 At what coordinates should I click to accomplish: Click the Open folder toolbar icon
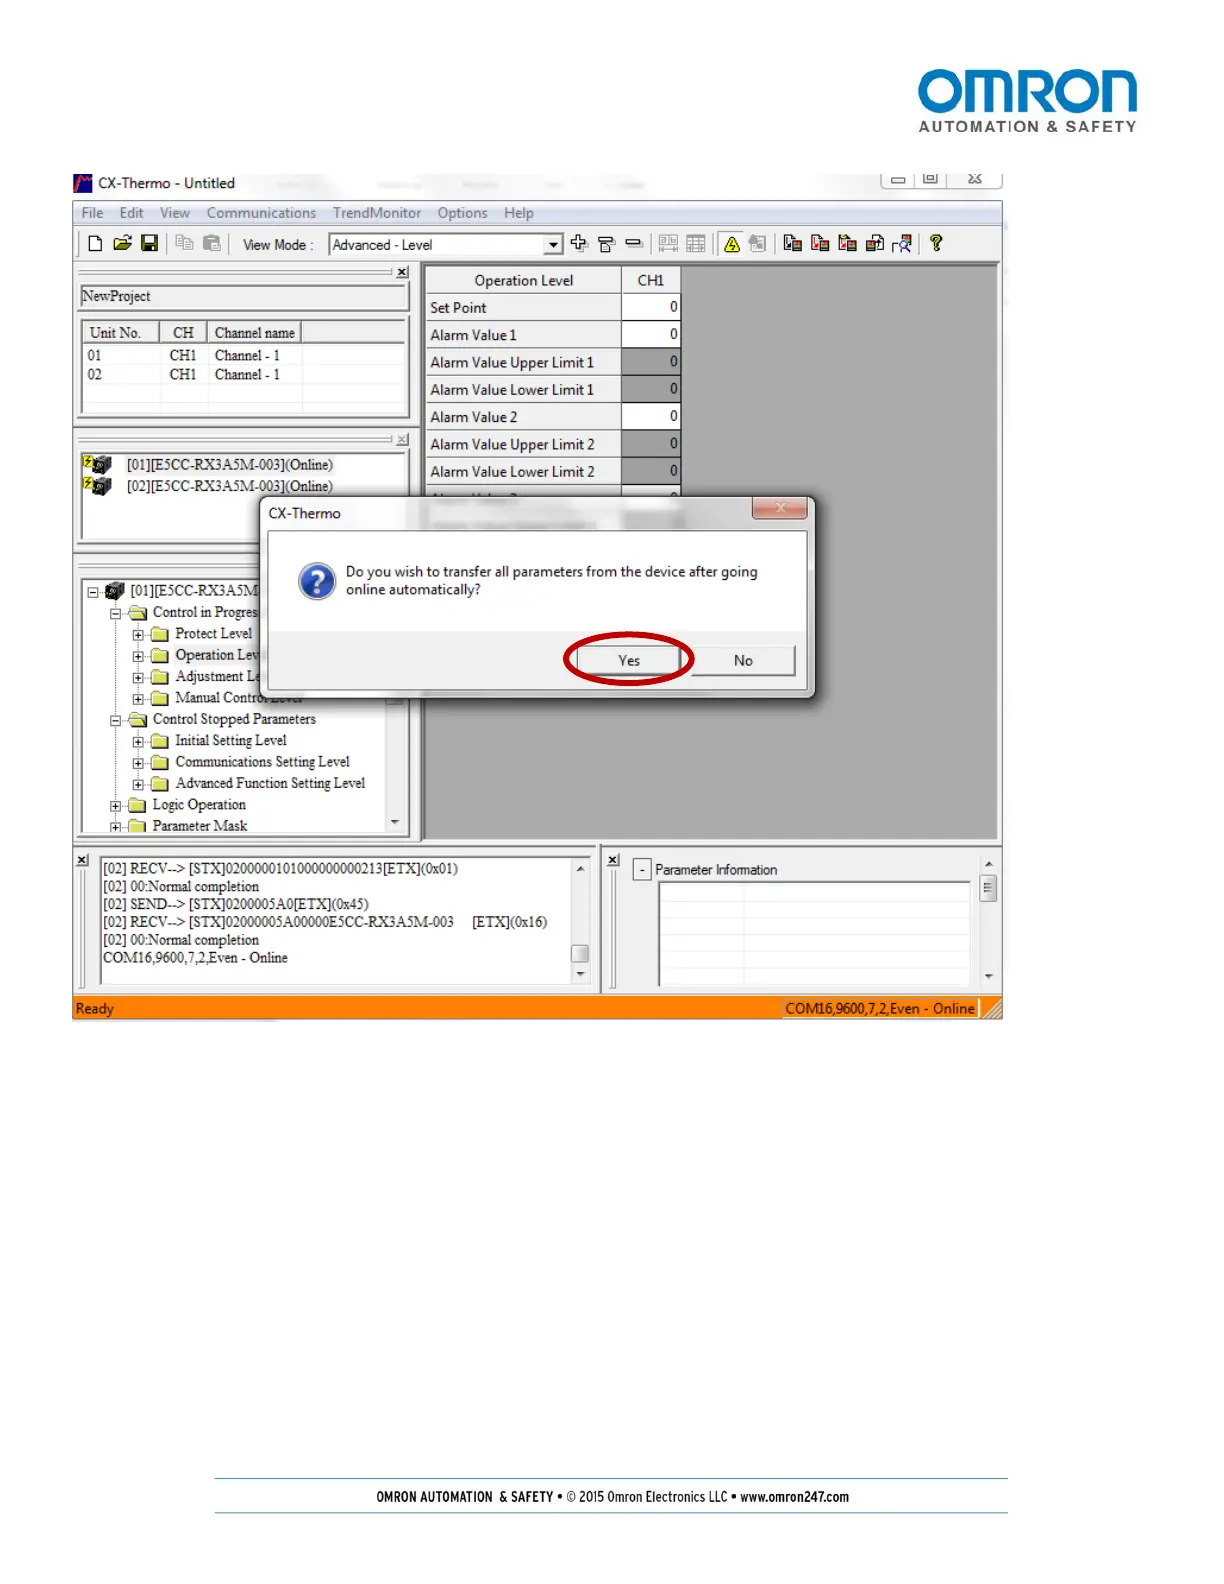pos(122,243)
